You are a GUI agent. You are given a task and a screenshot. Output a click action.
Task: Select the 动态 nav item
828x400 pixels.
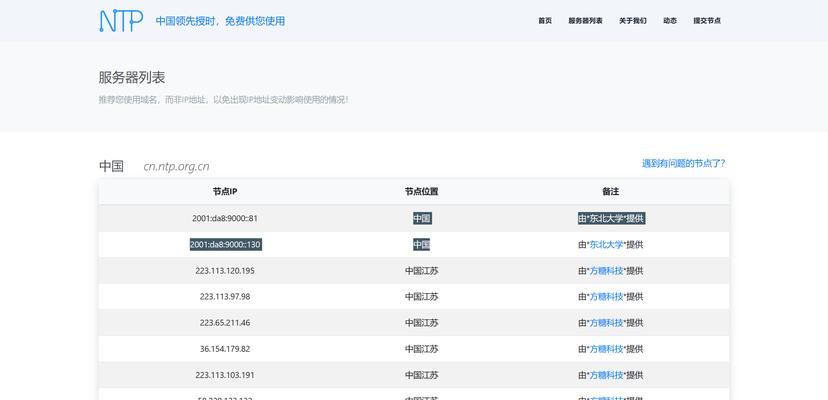pos(670,21)
